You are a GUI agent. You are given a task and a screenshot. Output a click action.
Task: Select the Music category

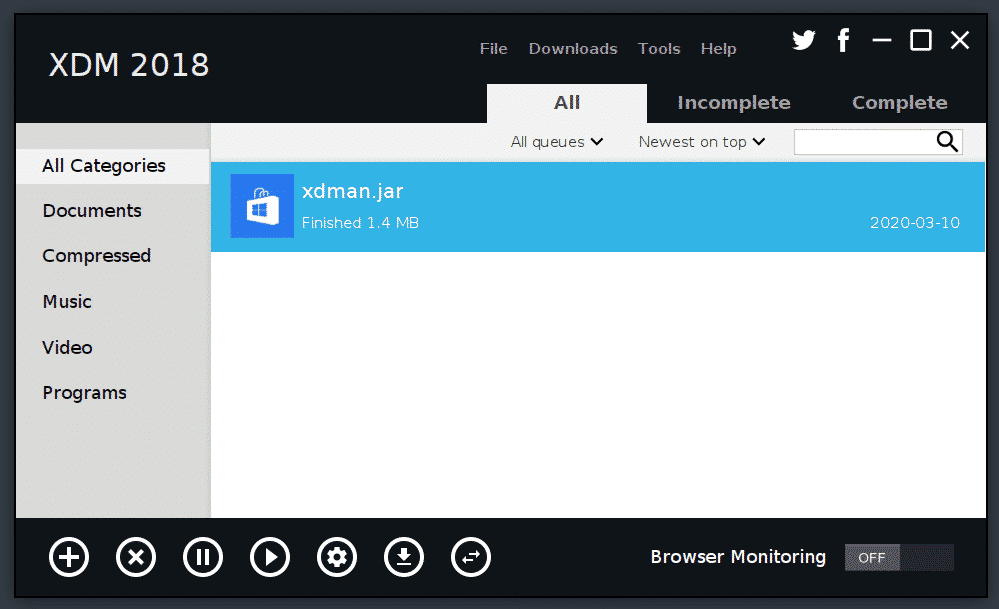tap(67, 301)
